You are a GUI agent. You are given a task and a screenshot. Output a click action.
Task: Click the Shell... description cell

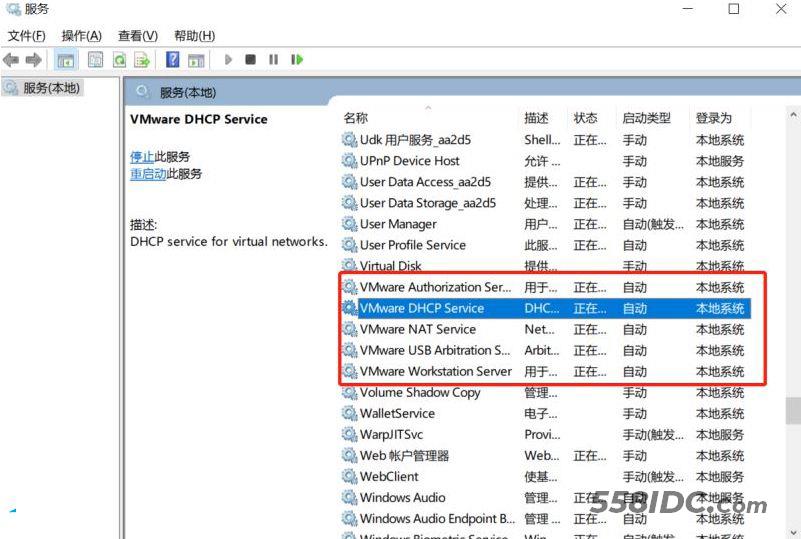542,139
